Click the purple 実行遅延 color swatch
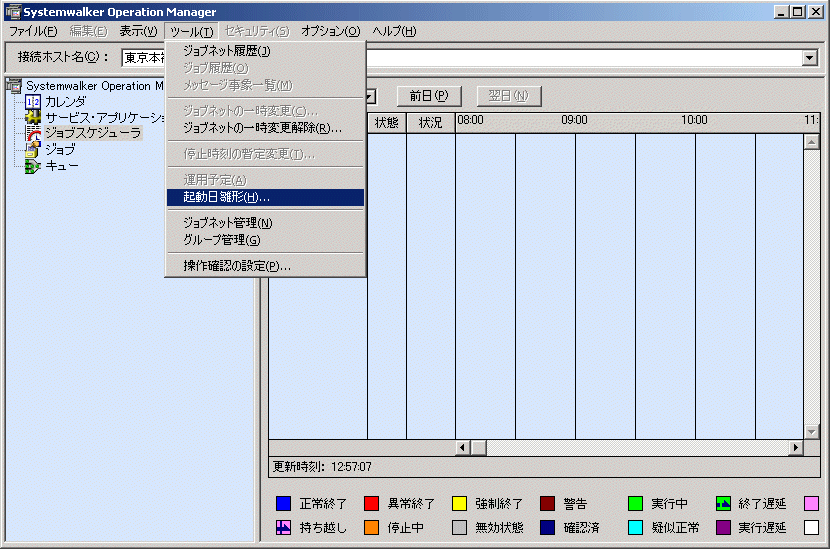This screenshot has height=549, width=830. point(723,527)
